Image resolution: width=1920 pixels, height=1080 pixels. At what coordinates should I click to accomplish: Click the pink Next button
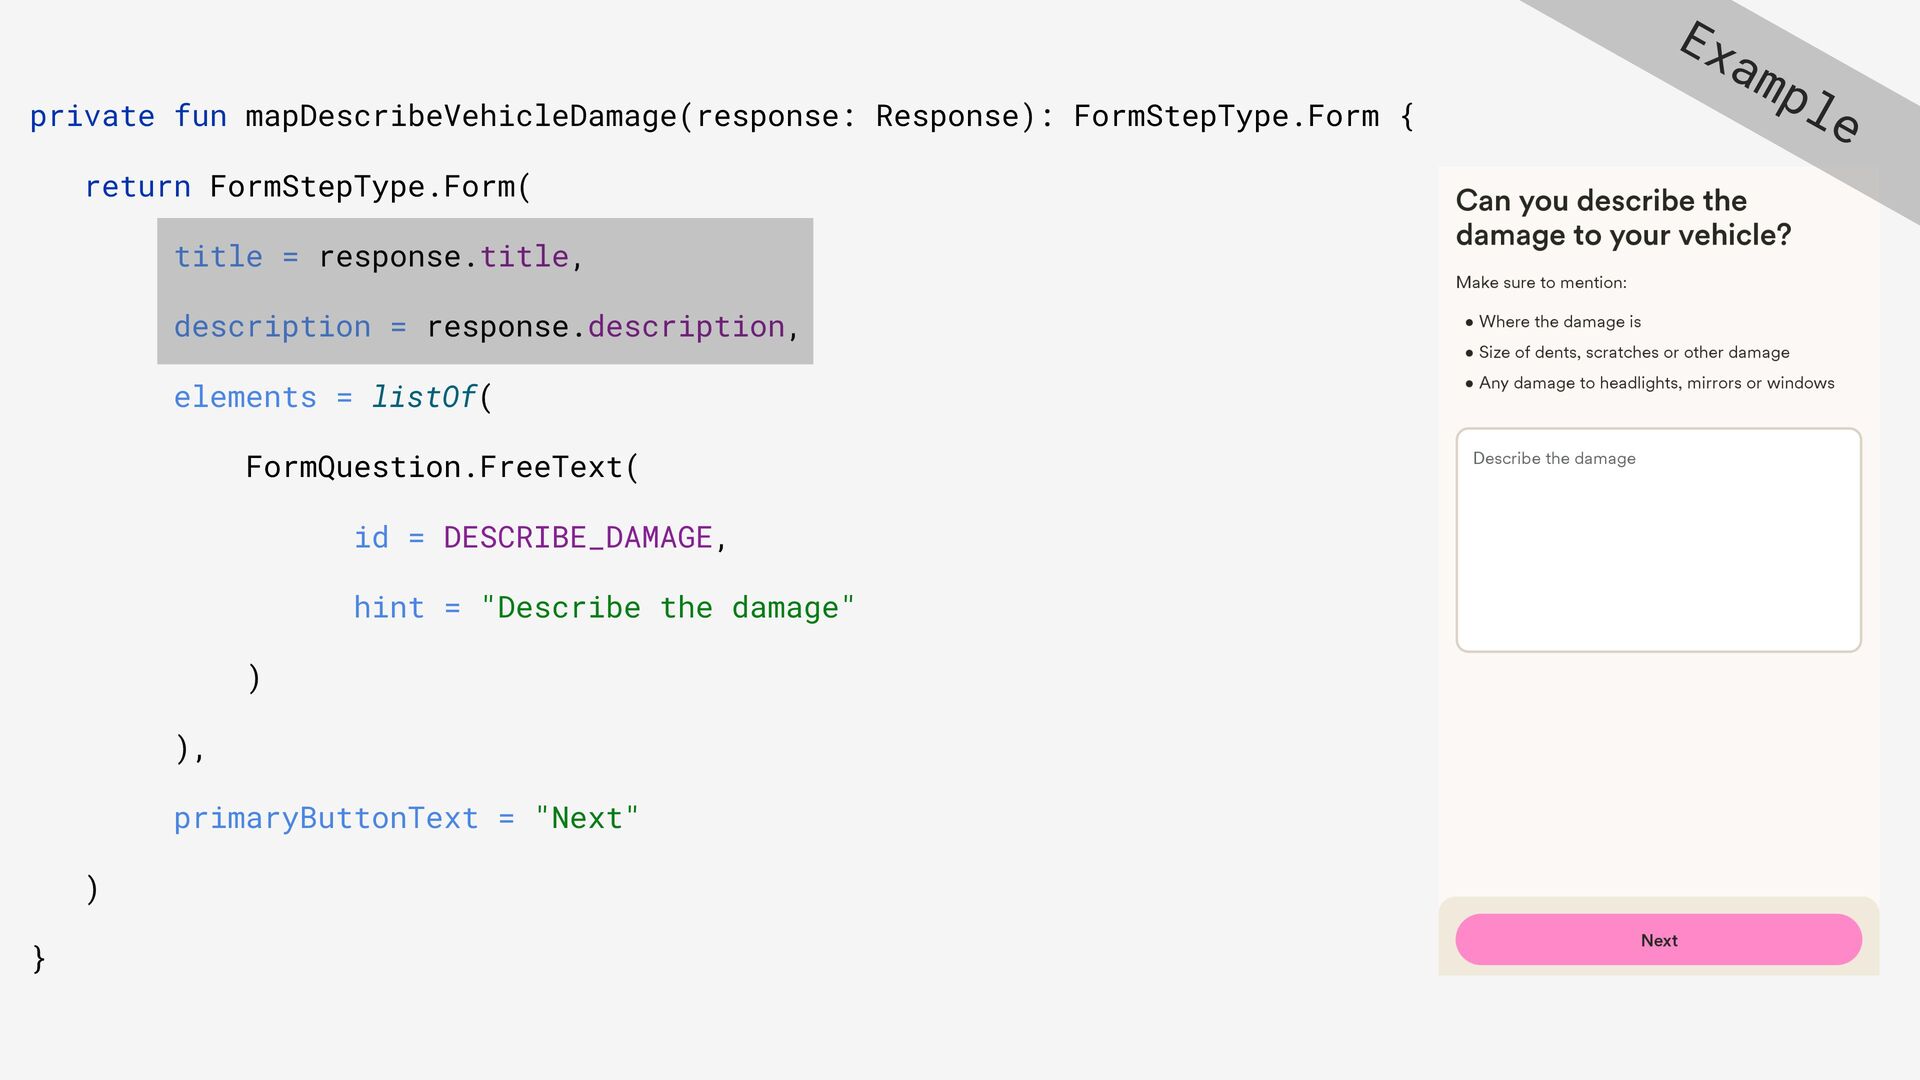pyautogui.click(x=1658, y=940)
